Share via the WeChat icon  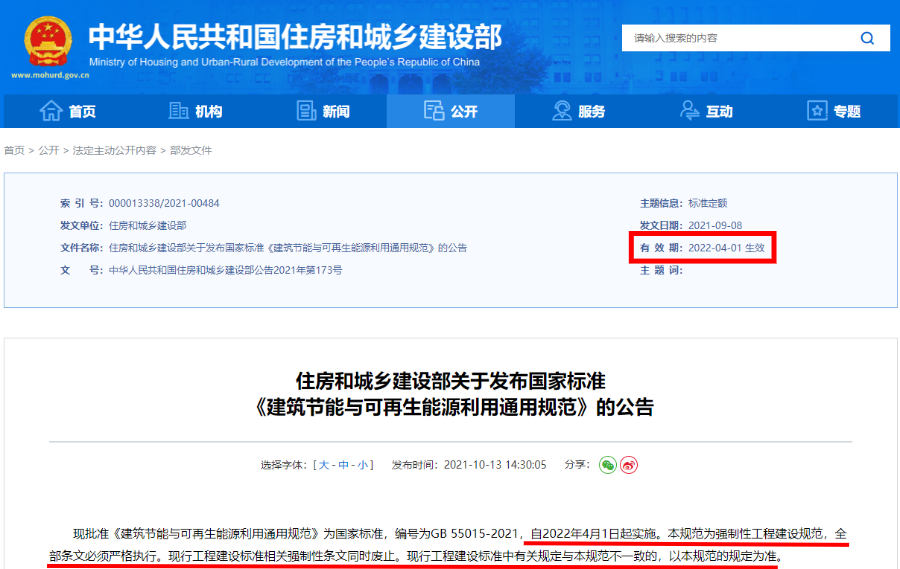click(x=608, y=465)
